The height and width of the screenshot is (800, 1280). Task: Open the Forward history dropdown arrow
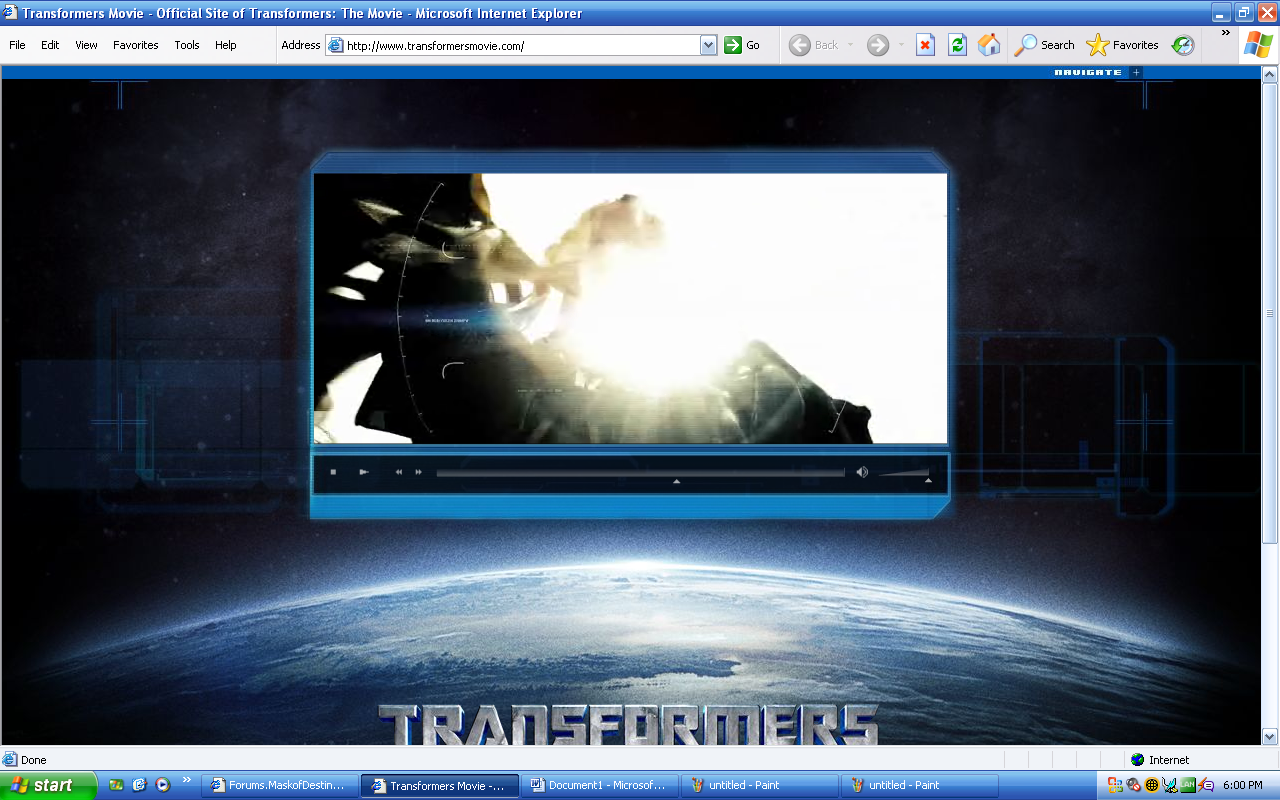[x=900, y=45]
